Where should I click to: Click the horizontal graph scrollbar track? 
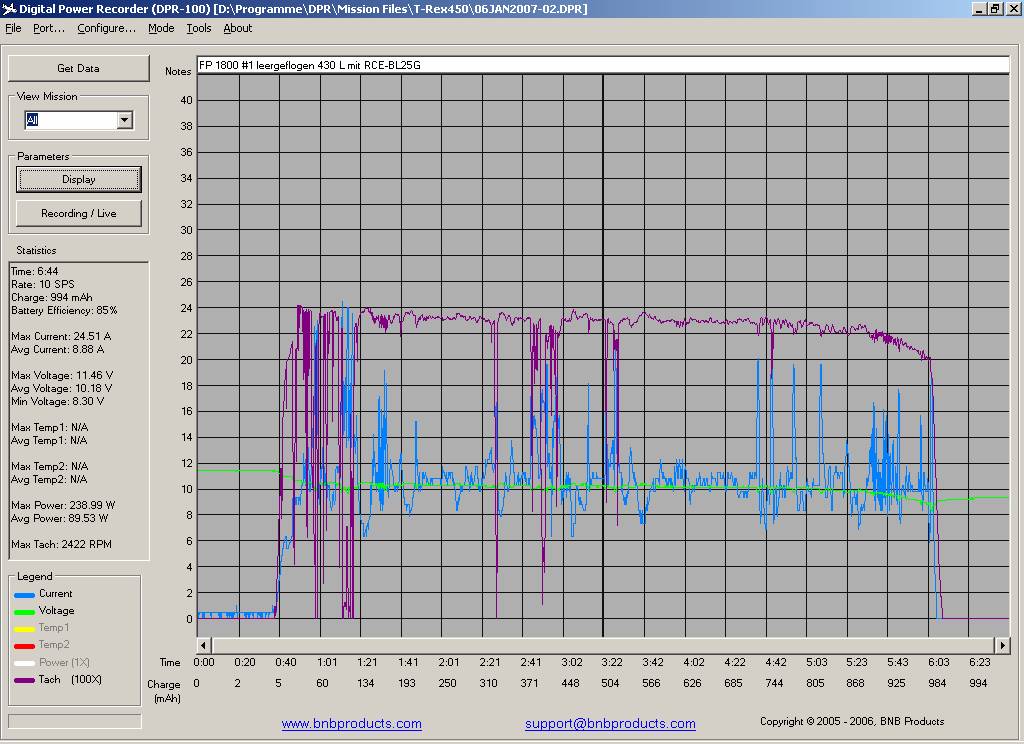pos(603,645)
